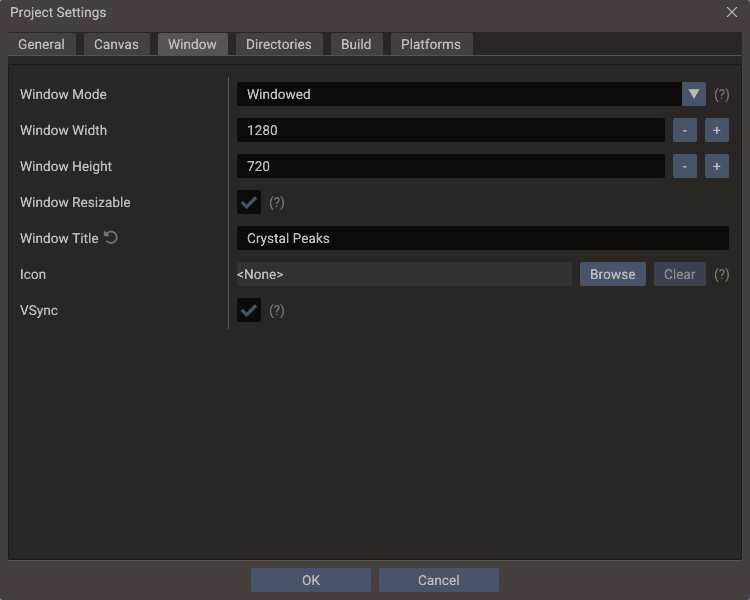The height and width of the screenshot is (600, 750).
Task: Switch to the General tab
Action: coord(42,44)
